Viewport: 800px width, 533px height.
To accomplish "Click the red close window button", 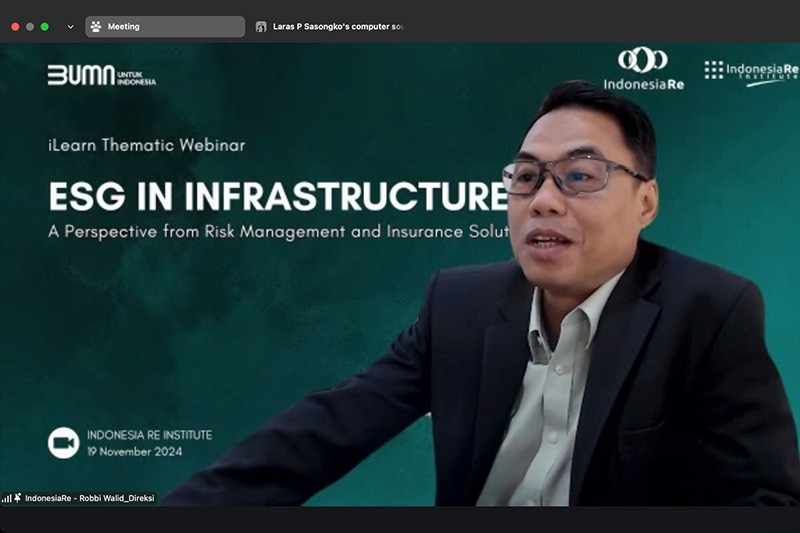I will click(x=15, y=27).
